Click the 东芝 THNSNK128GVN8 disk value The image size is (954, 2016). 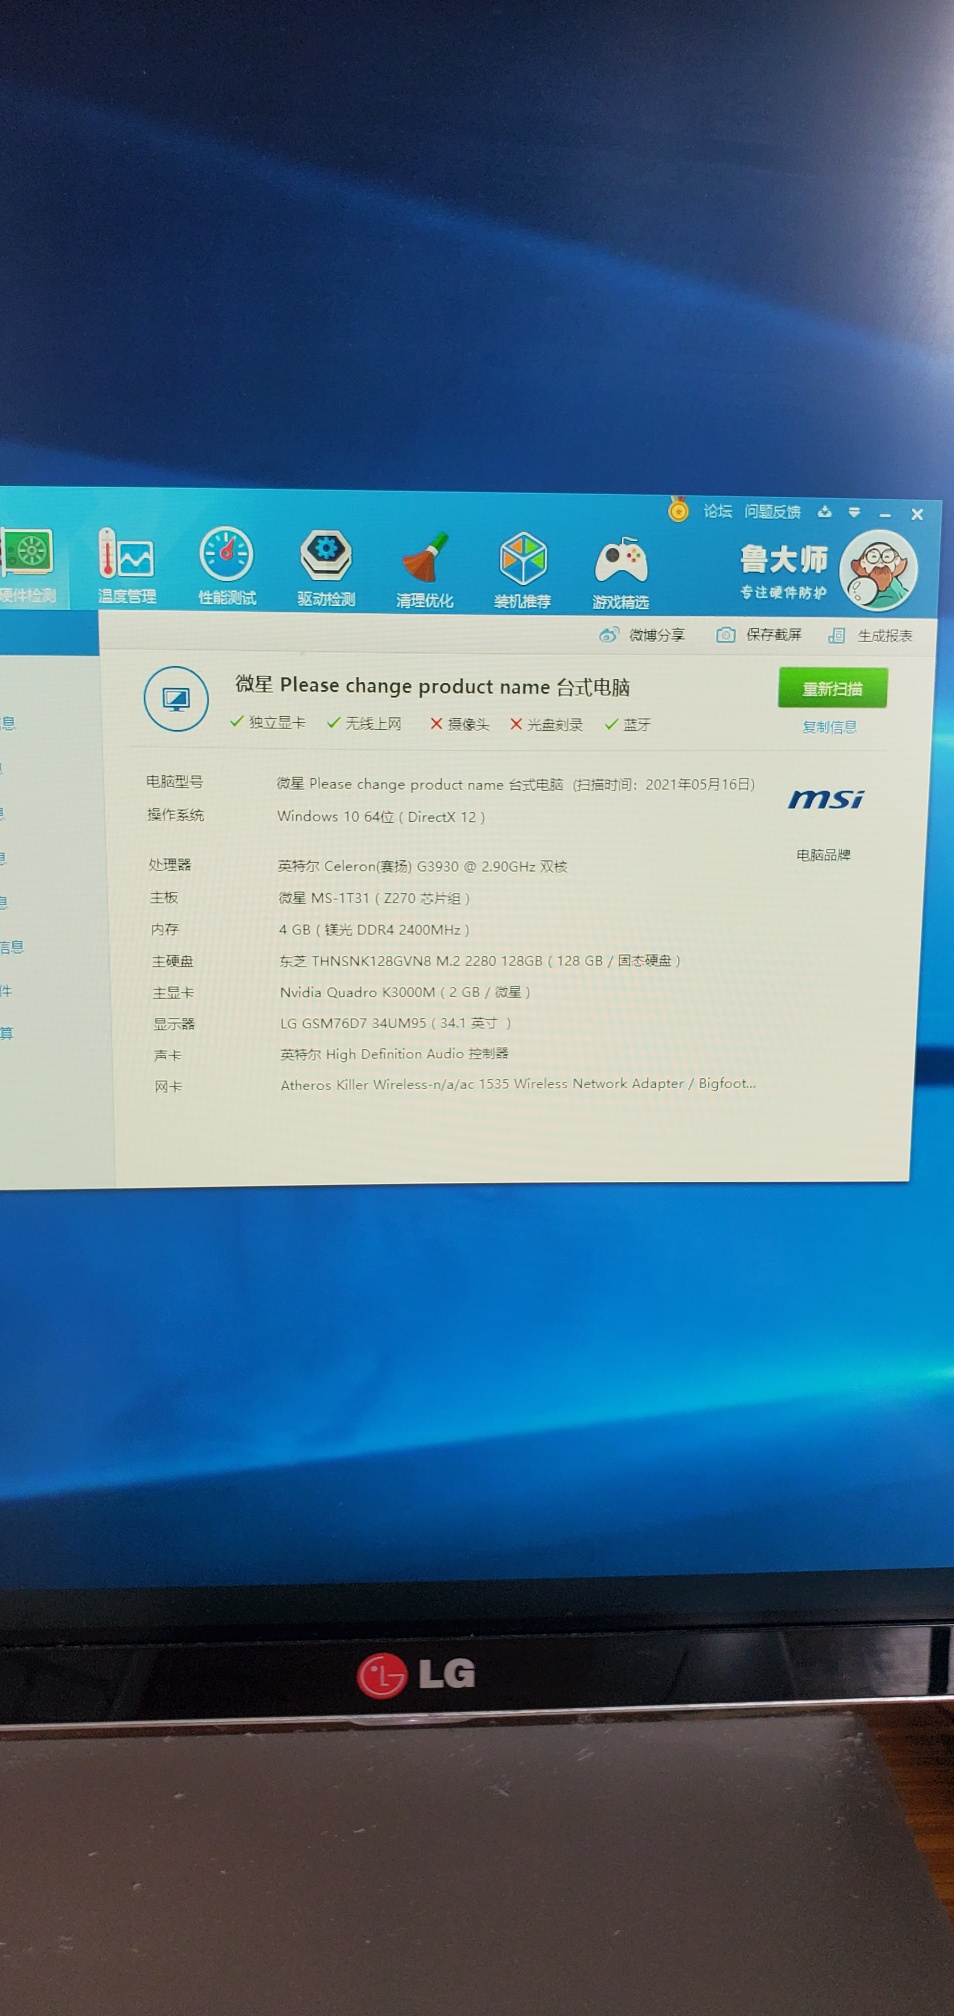480,961
